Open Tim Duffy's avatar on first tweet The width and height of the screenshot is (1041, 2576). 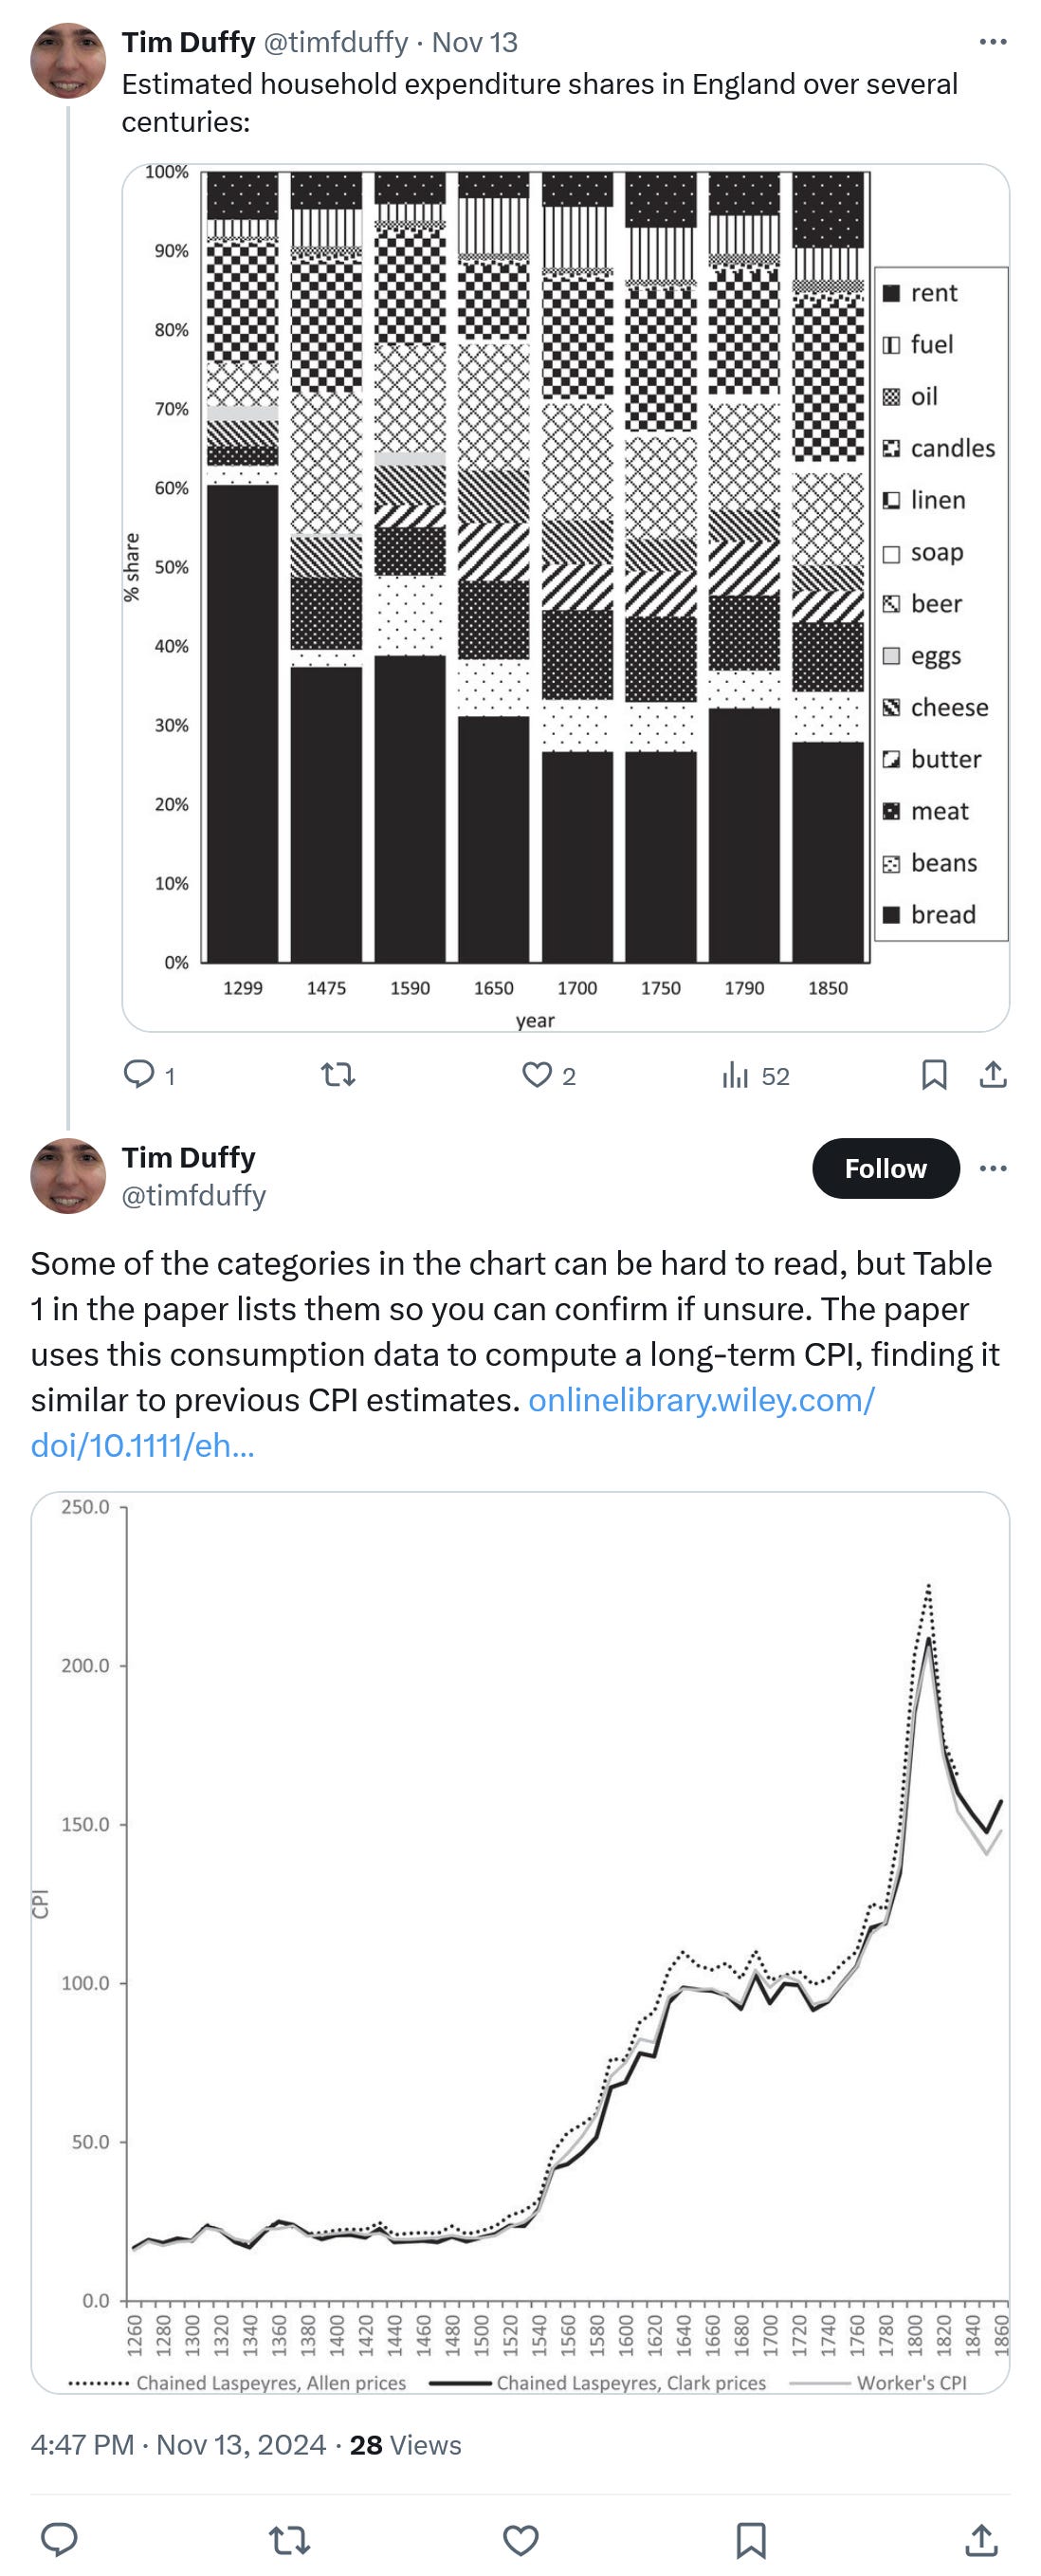68,61
